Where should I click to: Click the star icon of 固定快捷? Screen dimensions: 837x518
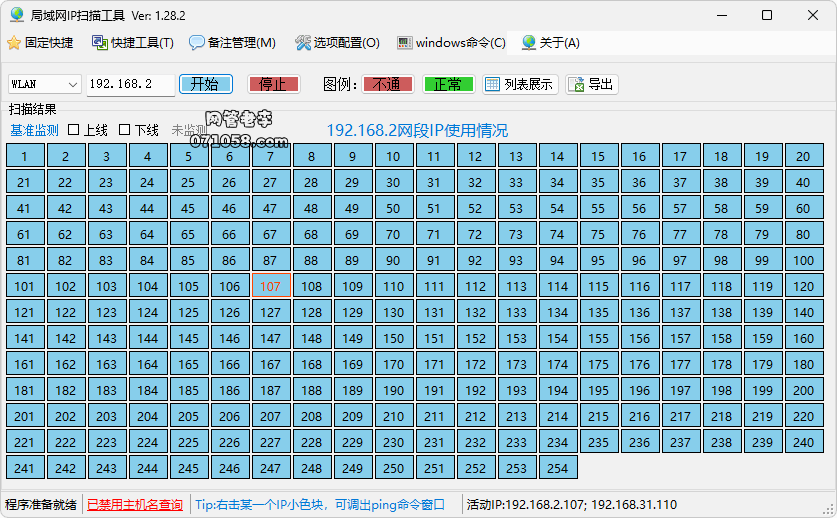click(14, 43)
